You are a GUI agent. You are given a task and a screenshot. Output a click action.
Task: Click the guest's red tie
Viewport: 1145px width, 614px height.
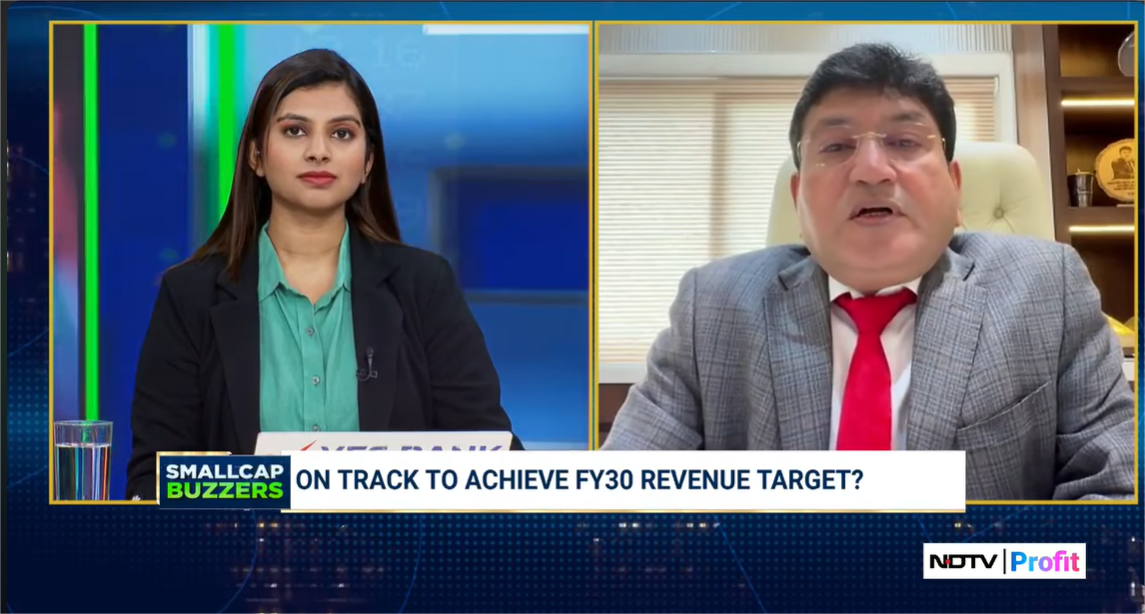[865, 370]
